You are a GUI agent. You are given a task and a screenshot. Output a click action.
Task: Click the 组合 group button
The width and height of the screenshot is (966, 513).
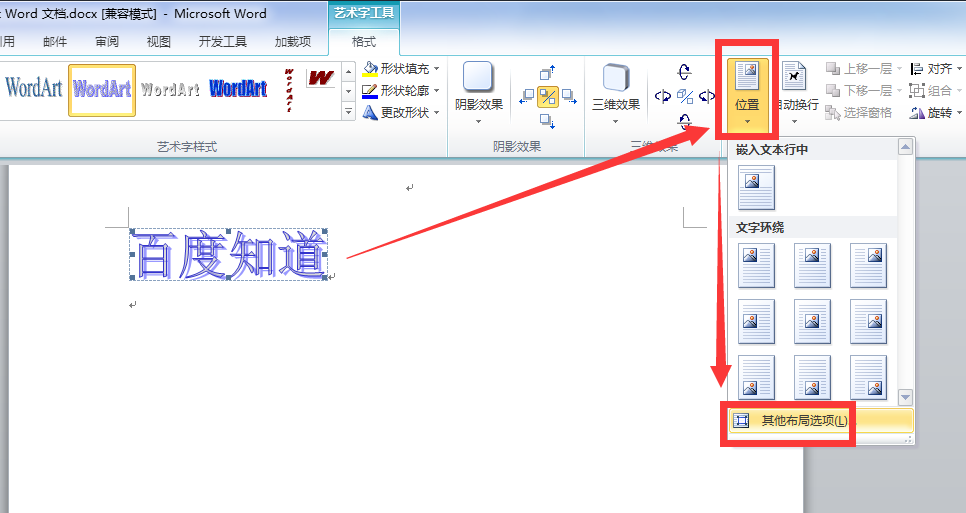(x=936, y=91)
